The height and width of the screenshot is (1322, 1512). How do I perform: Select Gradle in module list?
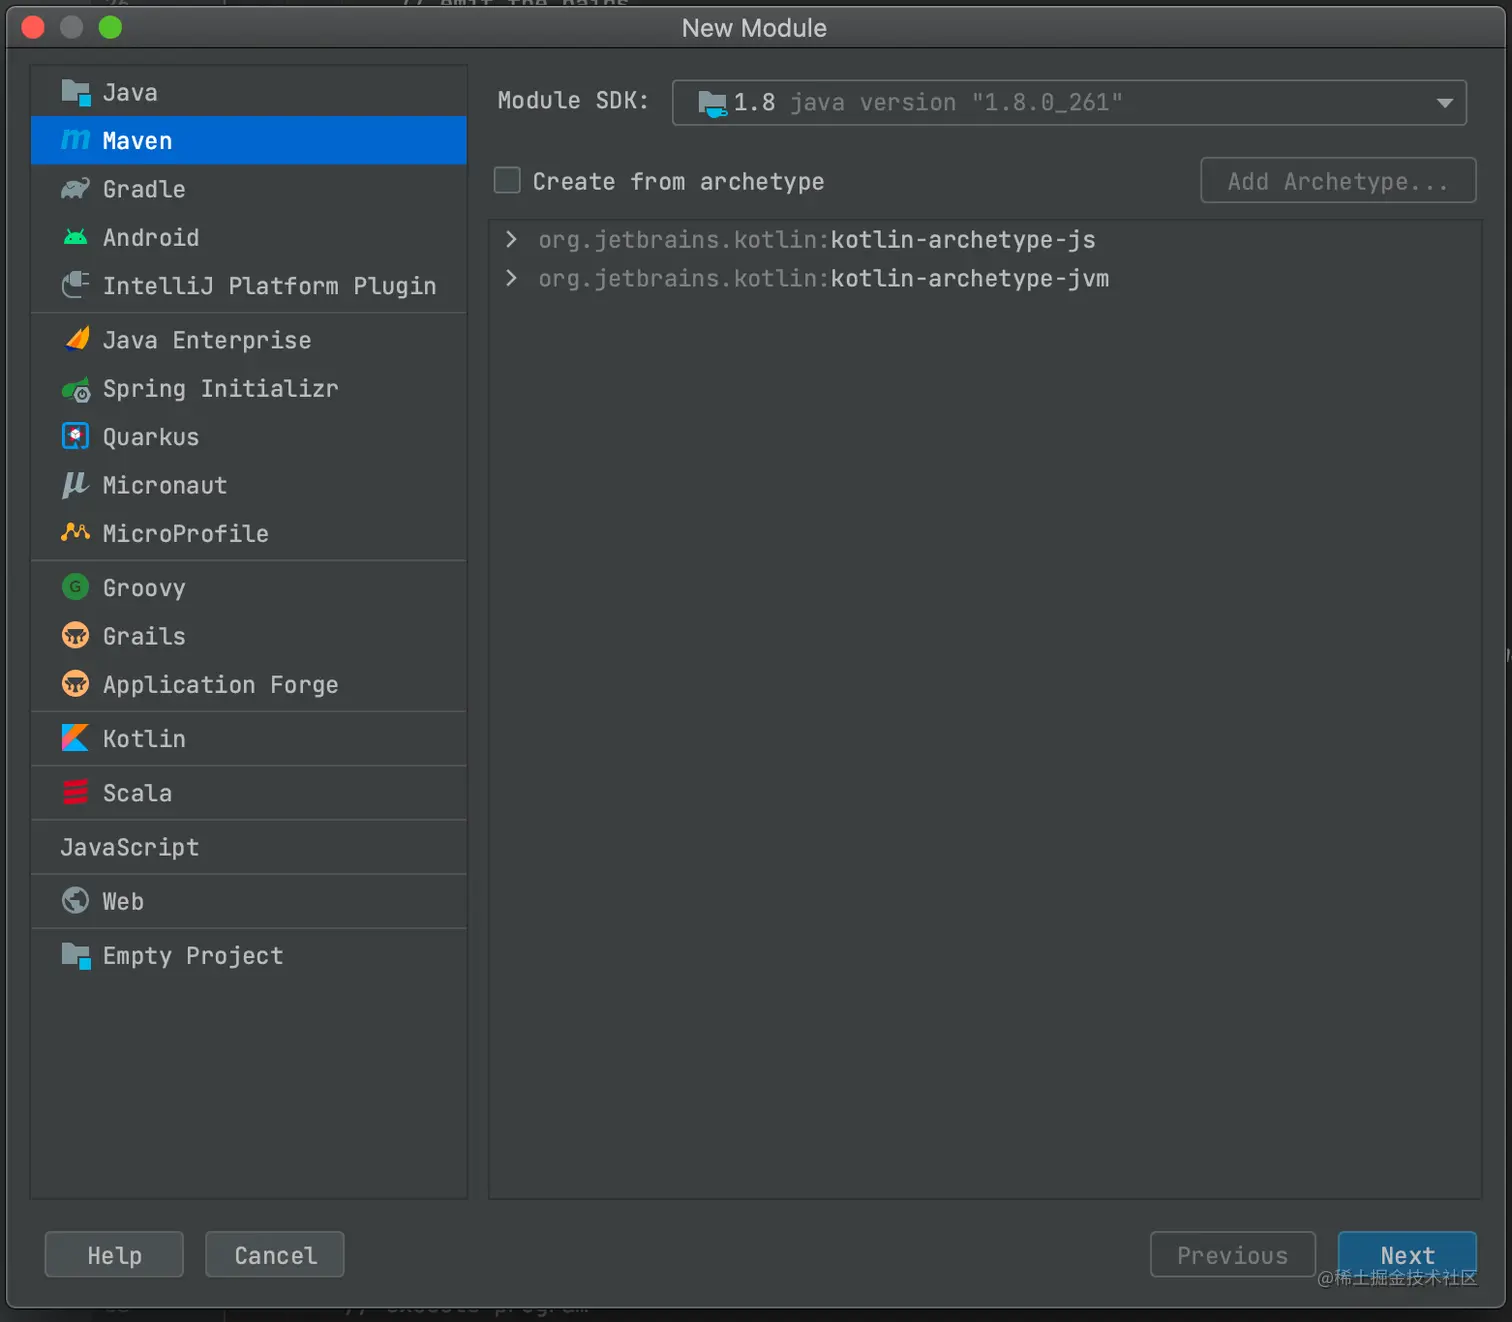[x=249, y=189]
